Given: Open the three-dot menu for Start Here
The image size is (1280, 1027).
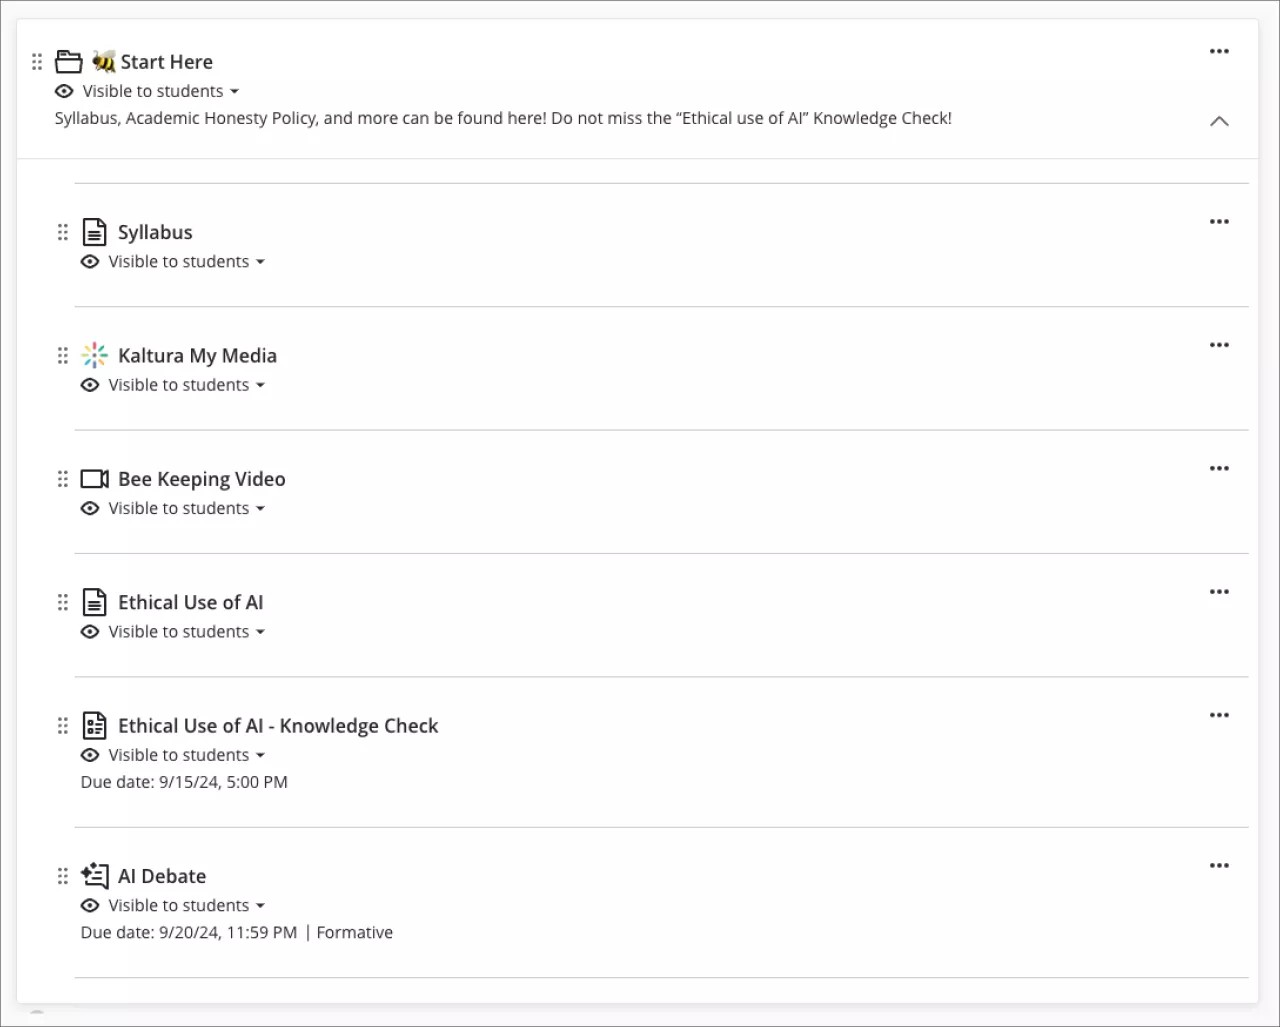Looking at the screenshot, I should pos(1219,51).
